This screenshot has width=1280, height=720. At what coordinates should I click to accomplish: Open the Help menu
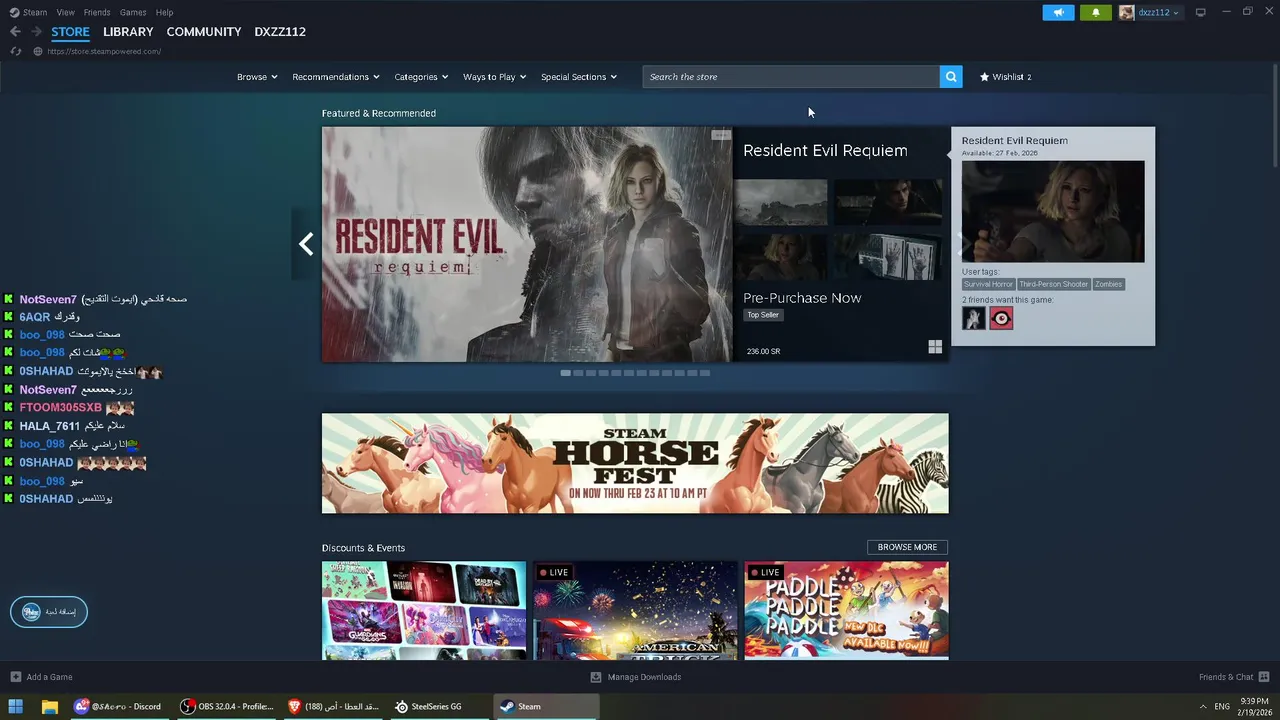point(165,12)
